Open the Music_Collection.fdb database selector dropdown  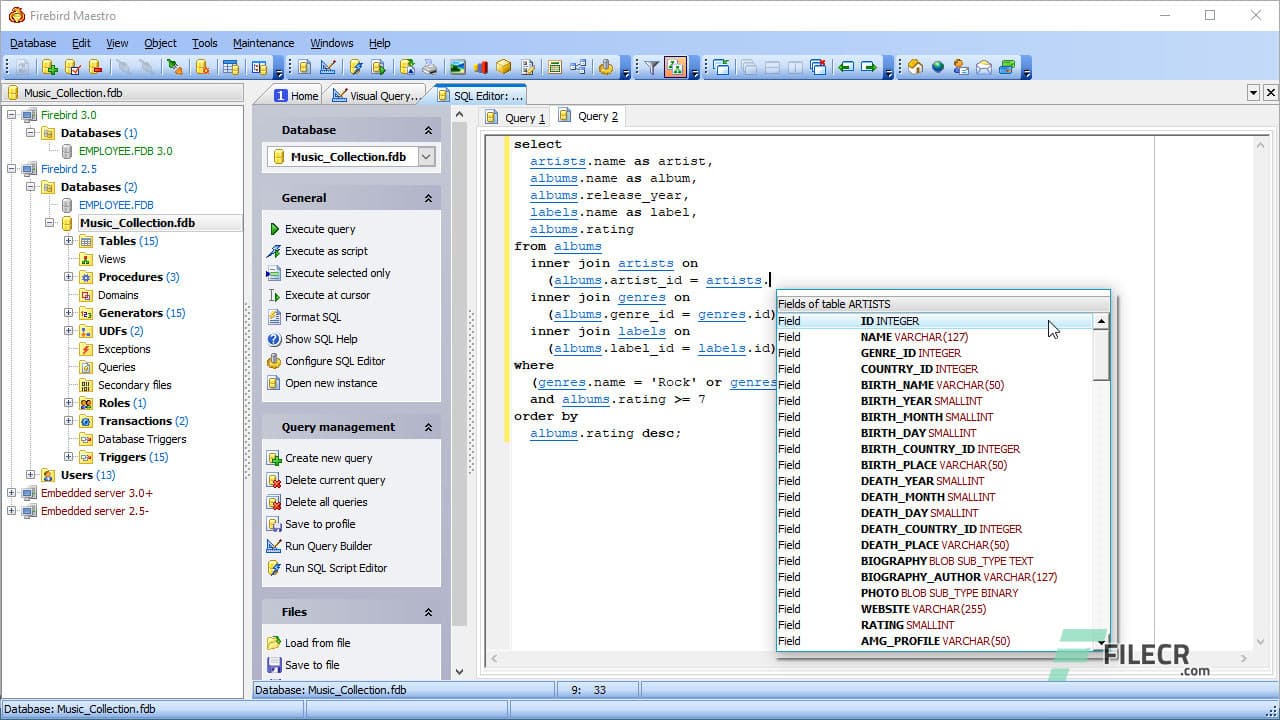[x=425, y=156]
